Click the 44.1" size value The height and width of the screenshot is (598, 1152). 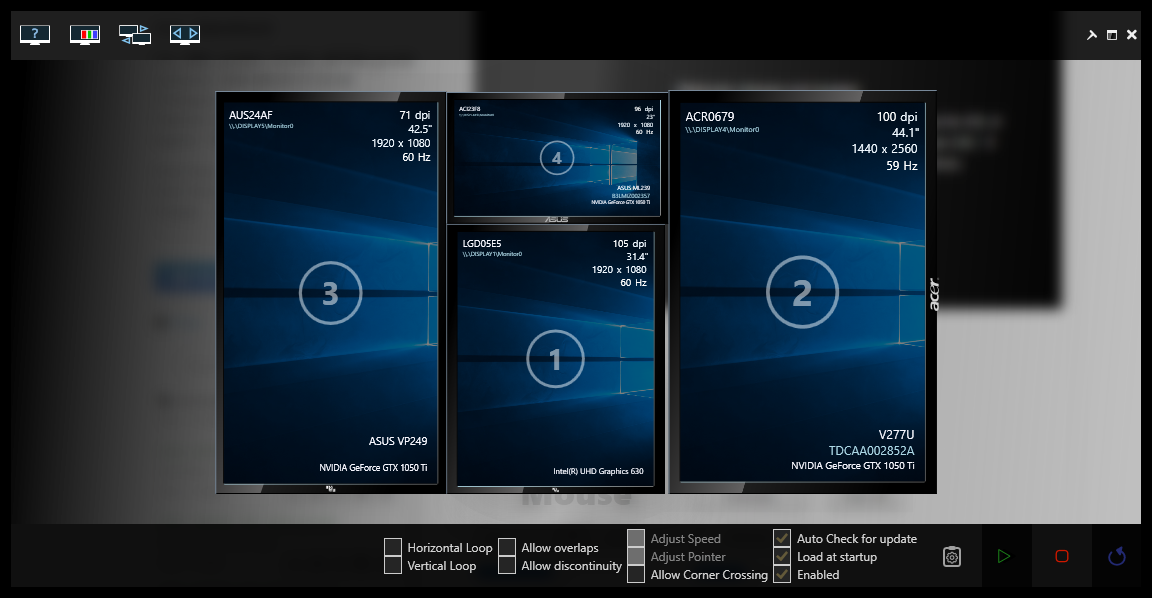coord(905,133)
